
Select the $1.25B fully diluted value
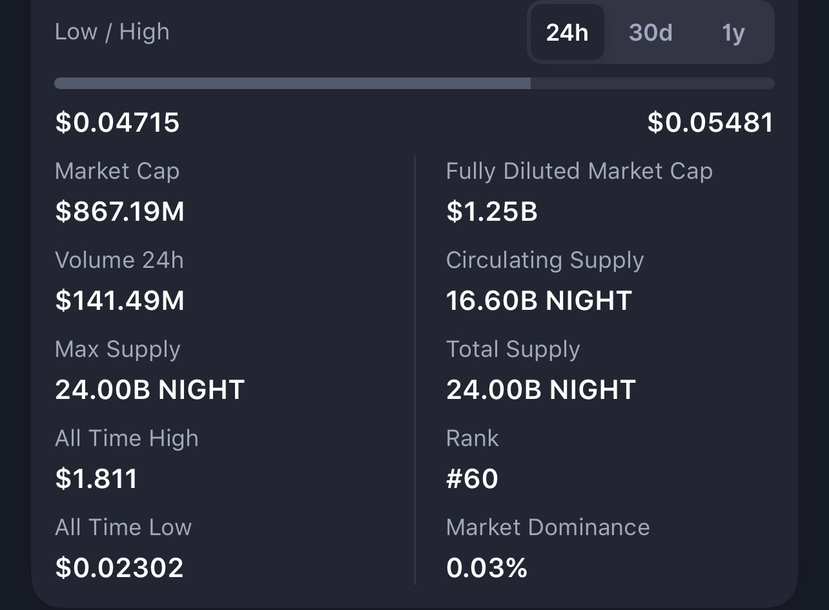click(x=491, y=212)
